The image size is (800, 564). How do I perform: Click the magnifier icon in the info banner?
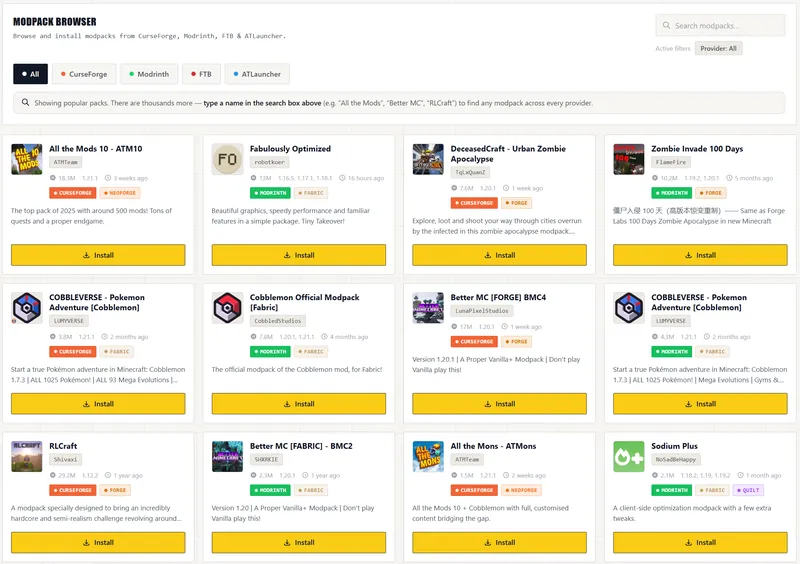point(25,103)
